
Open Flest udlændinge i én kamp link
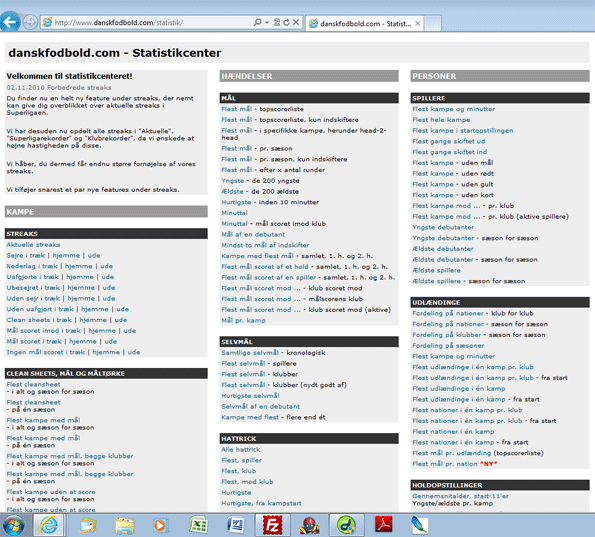459,389
